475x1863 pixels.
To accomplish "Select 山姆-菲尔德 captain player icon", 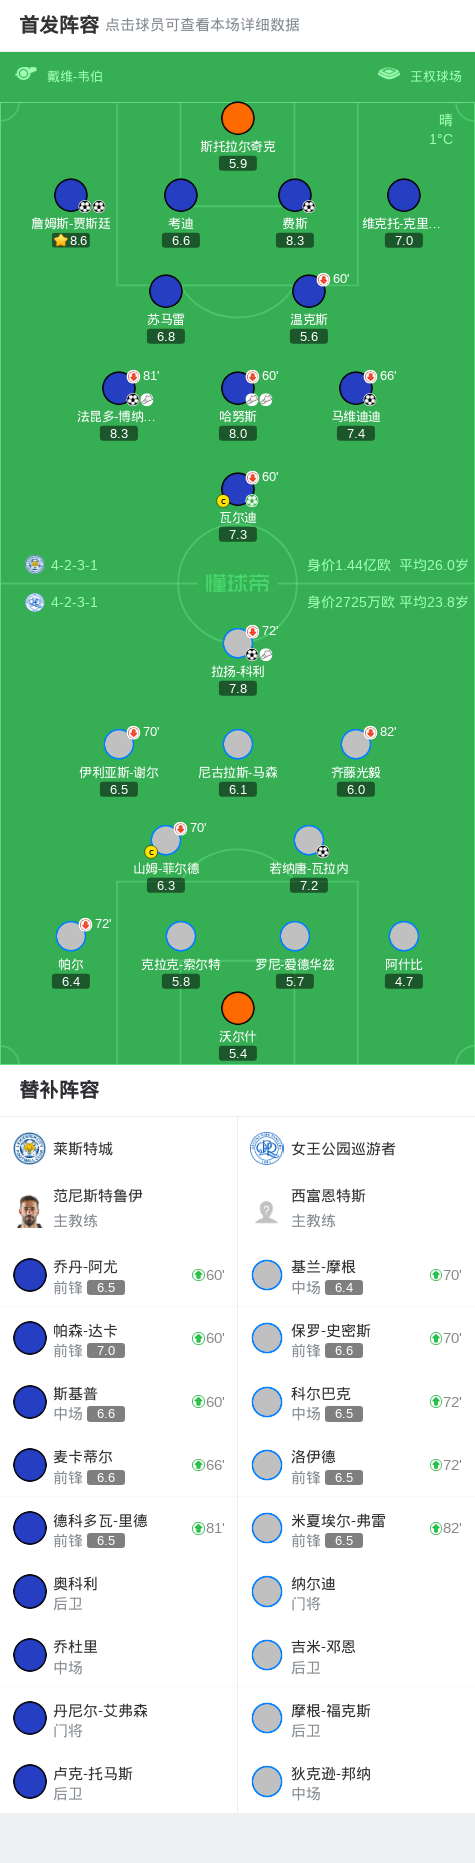I will [166, 840].
